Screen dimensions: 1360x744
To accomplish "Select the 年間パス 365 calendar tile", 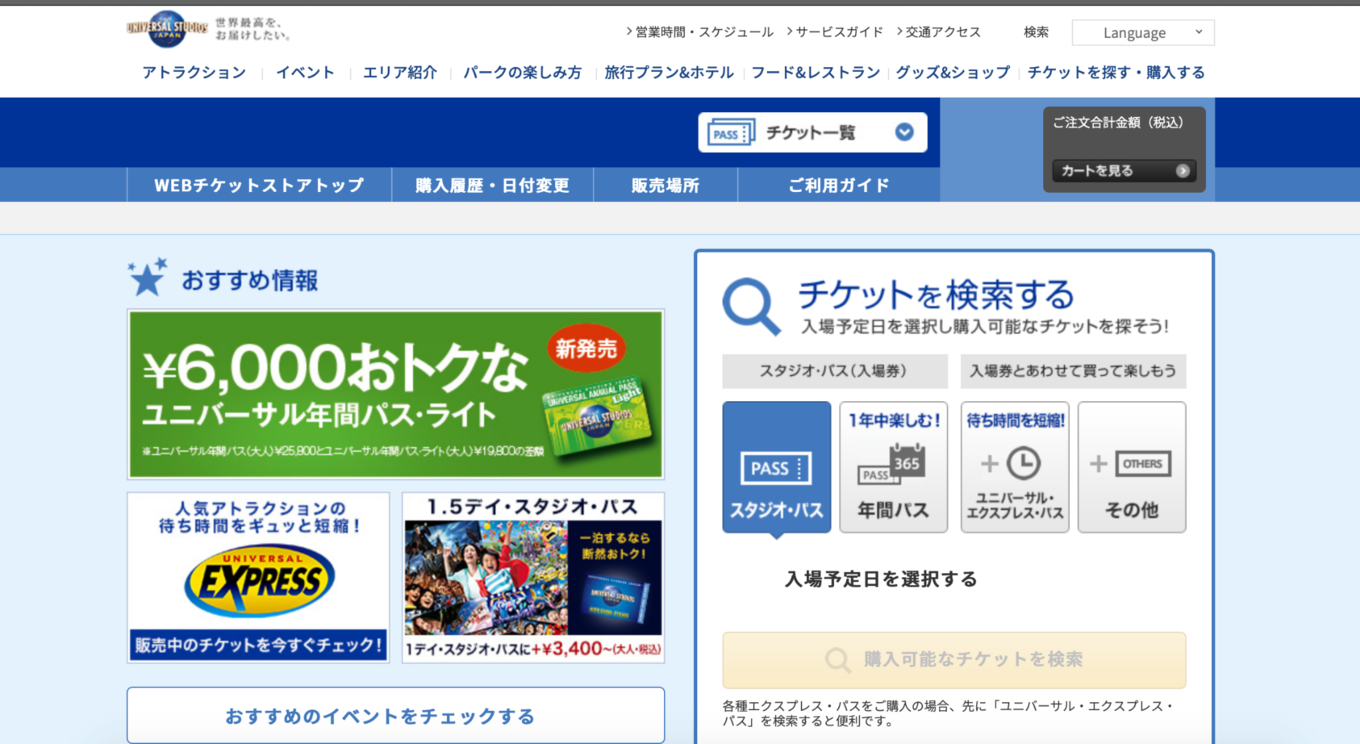I will coord(893,467).
